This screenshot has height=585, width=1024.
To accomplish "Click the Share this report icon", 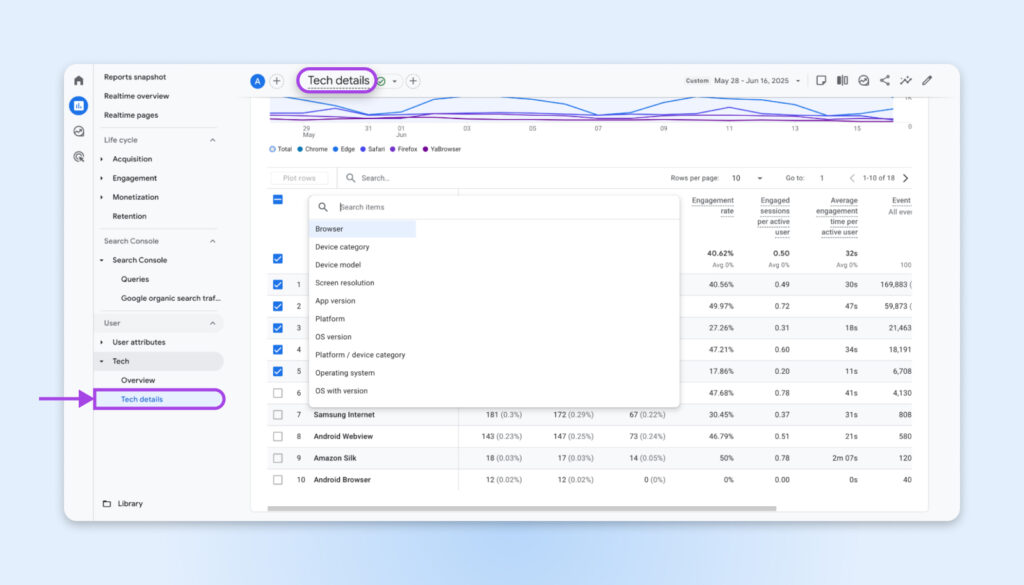I will 884,81.
